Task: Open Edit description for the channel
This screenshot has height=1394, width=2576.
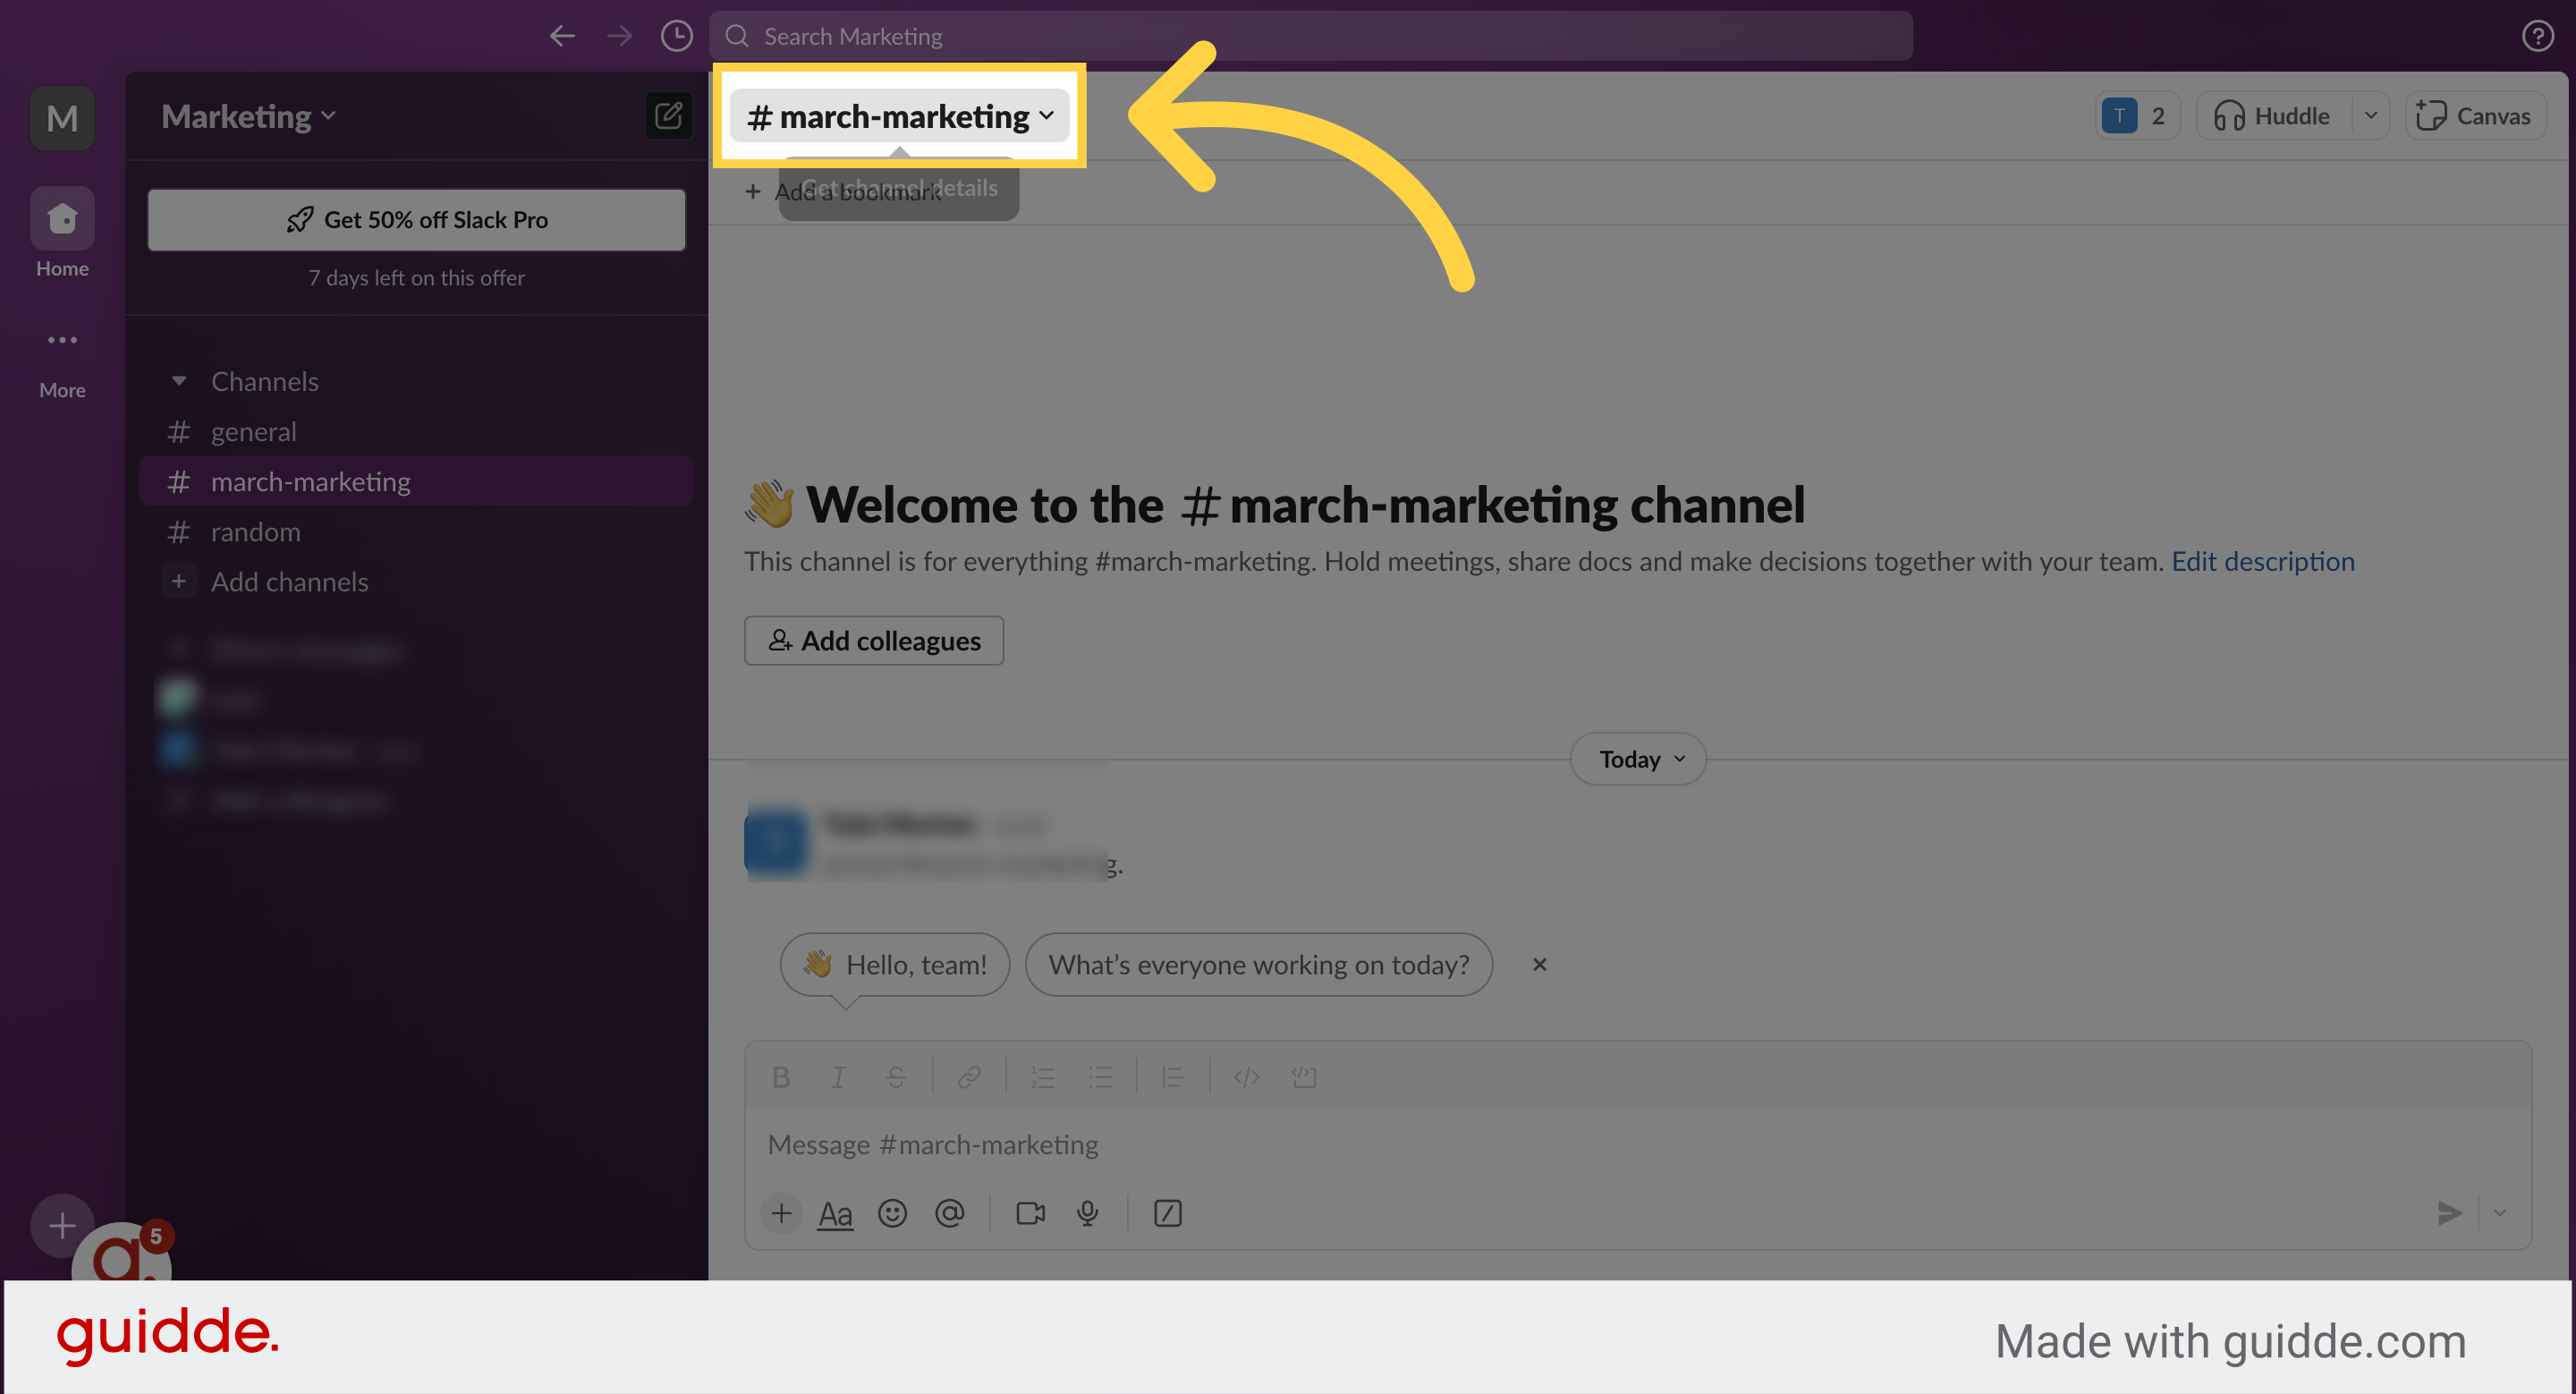Action: [x=2263, y=561]
